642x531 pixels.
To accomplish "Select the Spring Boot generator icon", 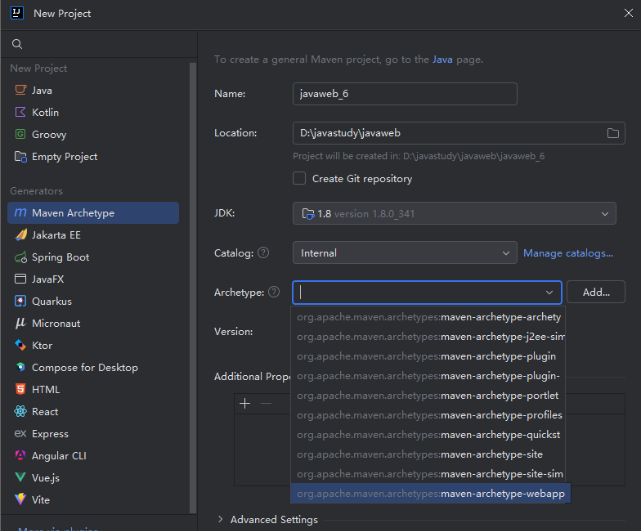I will [x=21, y=257].
